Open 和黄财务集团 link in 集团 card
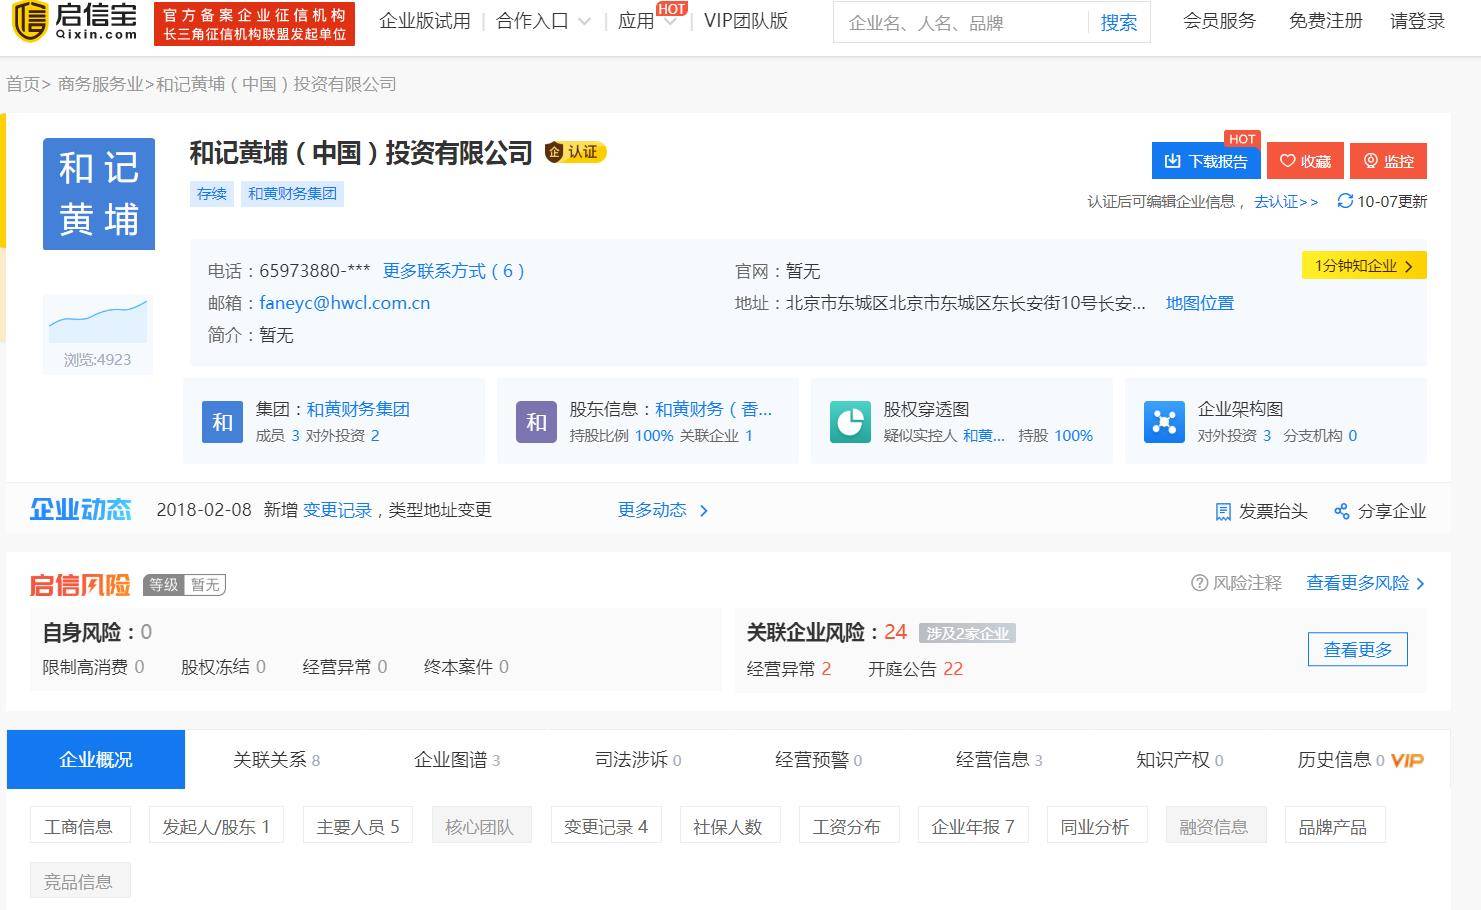Screen dimensions: 1481x910 (358, 409)
